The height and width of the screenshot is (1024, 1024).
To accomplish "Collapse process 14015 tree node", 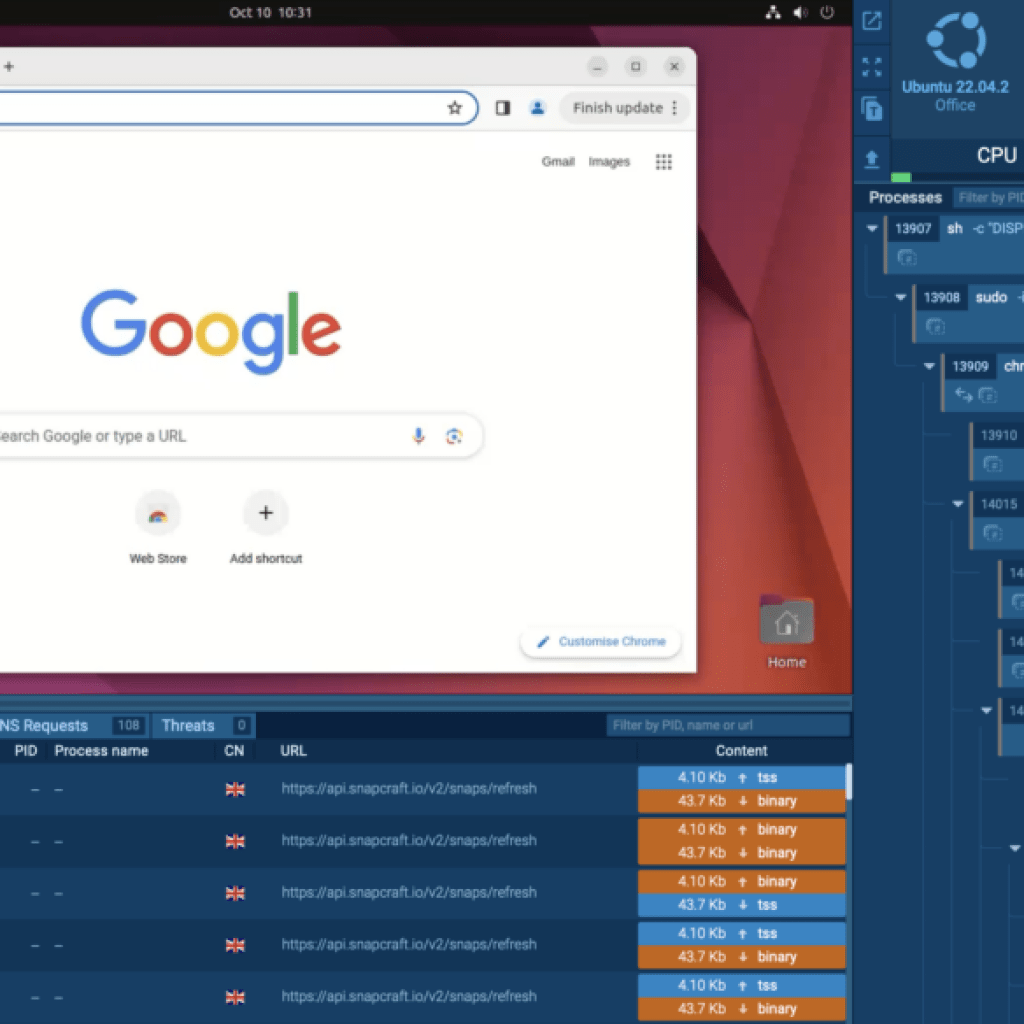I will (958, 504).
